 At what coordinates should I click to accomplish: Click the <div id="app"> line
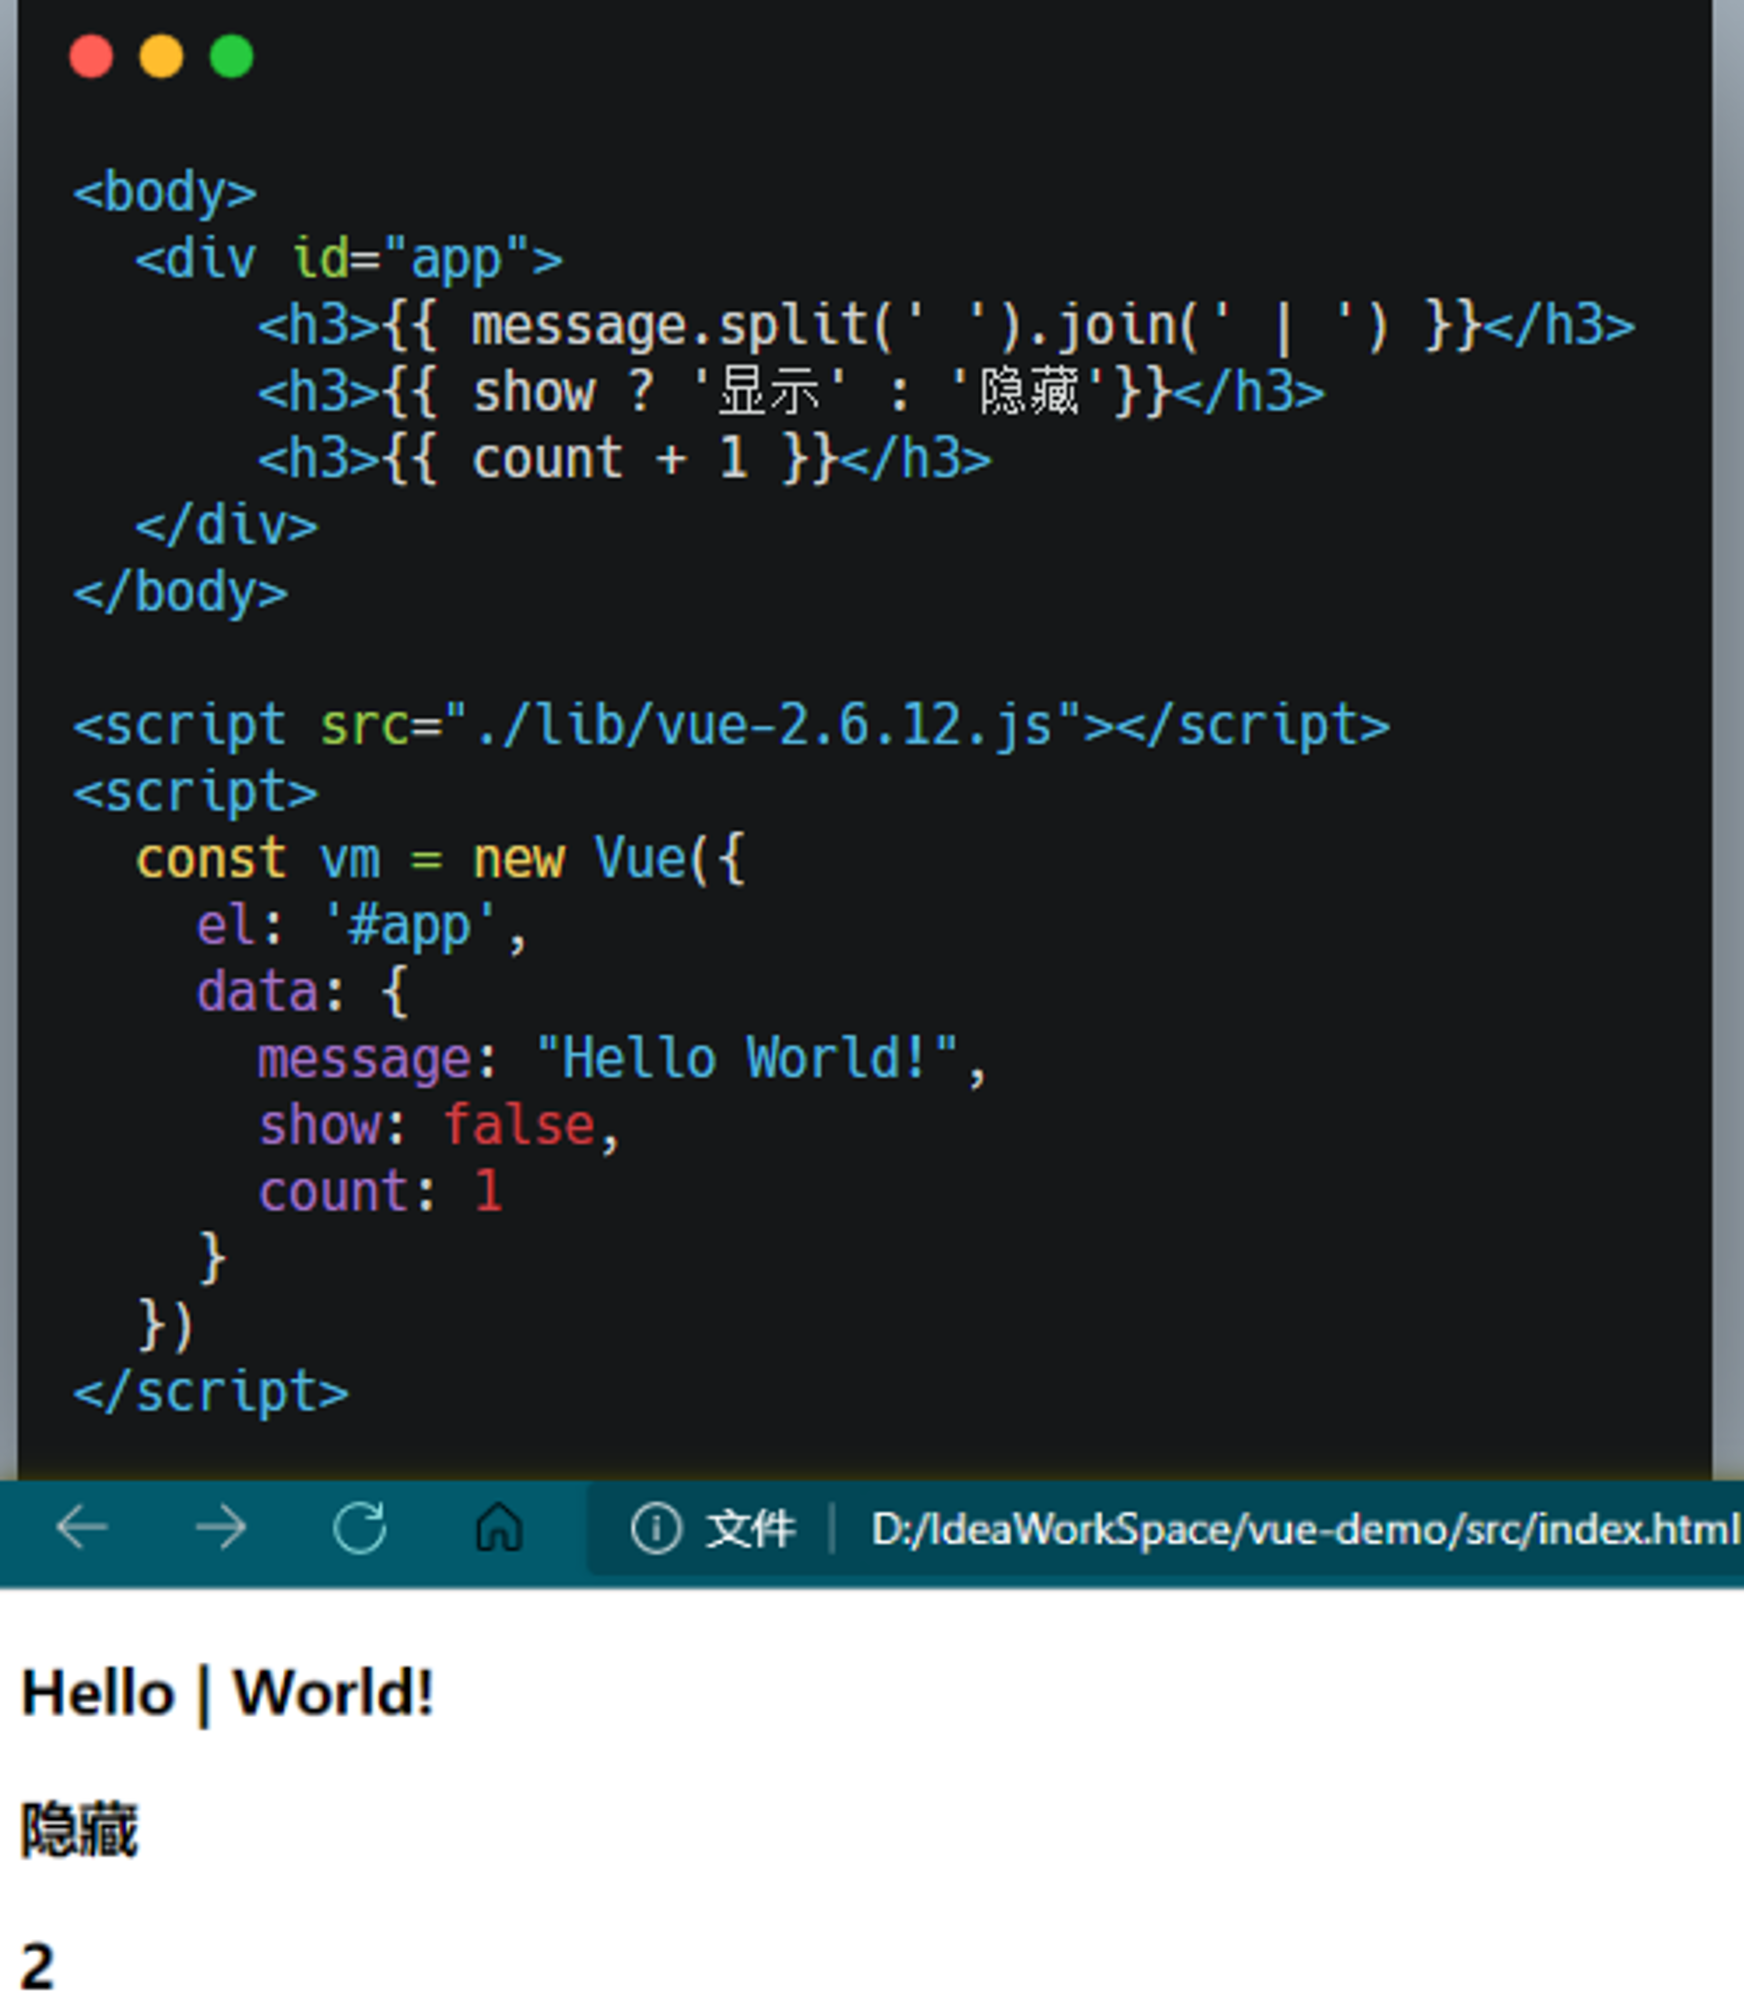[349, 259]
